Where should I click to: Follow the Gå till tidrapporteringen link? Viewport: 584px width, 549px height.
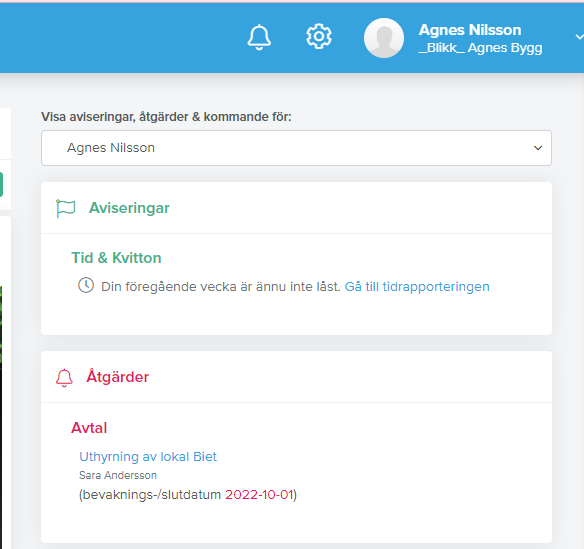pyautogui.click(x=417, y=286)
